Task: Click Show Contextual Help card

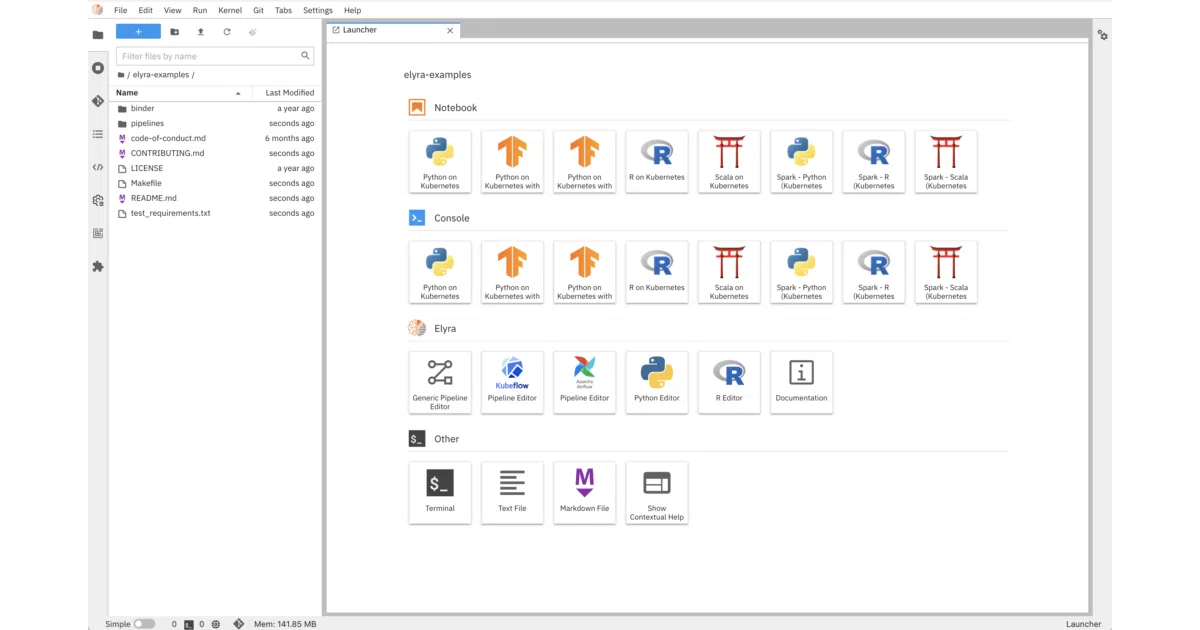Action: pos(657,493)
